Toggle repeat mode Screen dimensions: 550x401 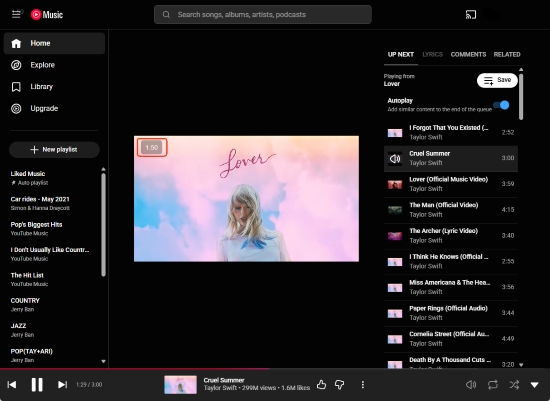[492, 385]
